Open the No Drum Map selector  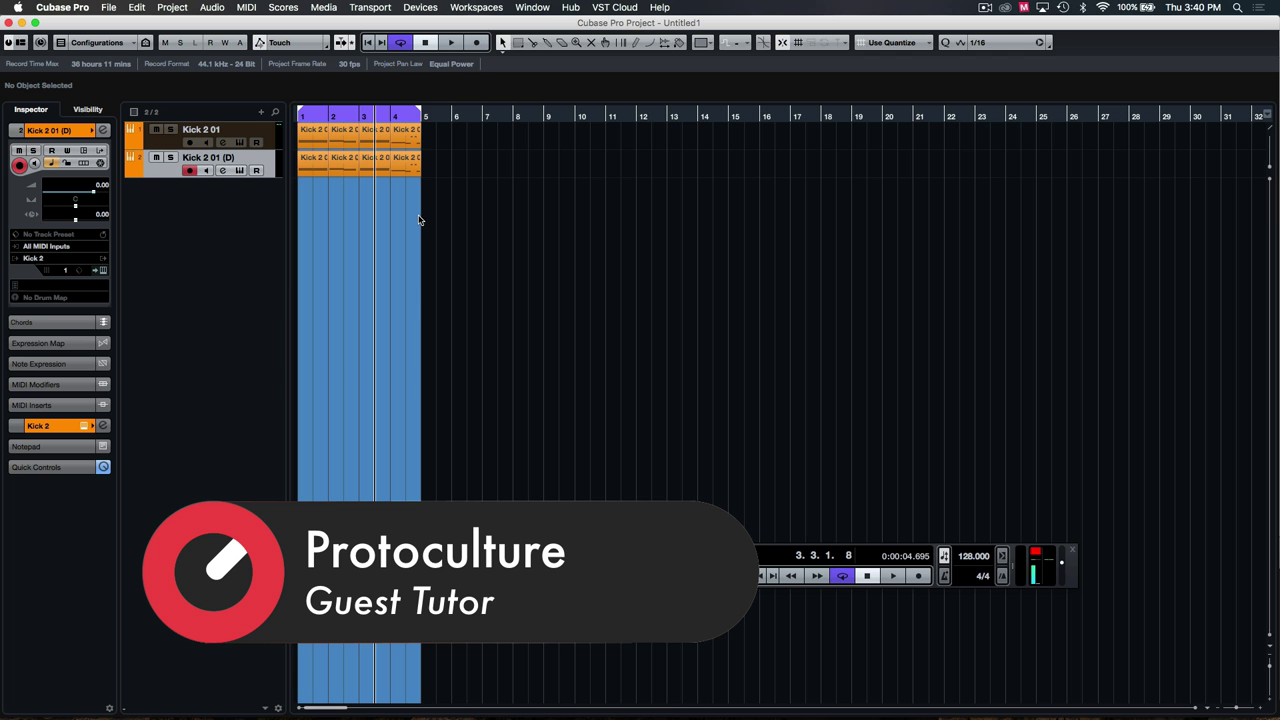[59, 298]
